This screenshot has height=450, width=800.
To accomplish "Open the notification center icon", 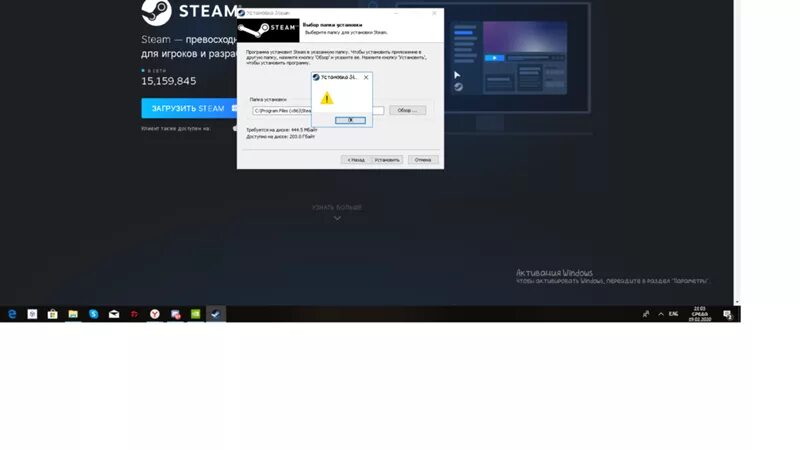I will click(x=727, y=314).
